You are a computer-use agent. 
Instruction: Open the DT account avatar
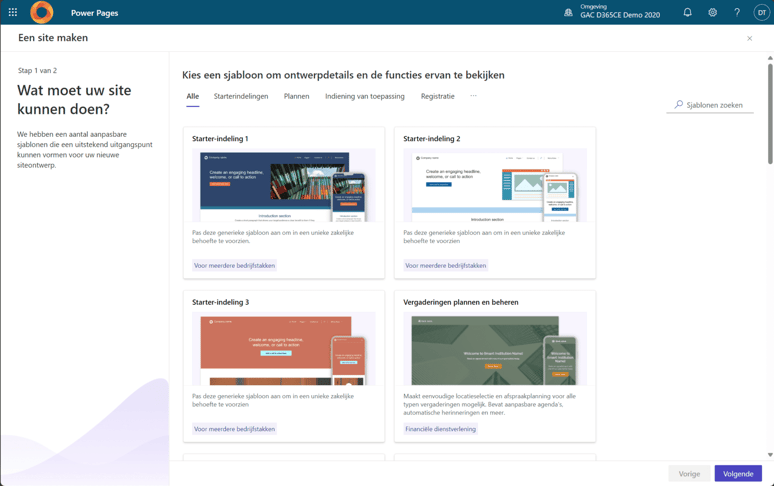tap(762, 12)
